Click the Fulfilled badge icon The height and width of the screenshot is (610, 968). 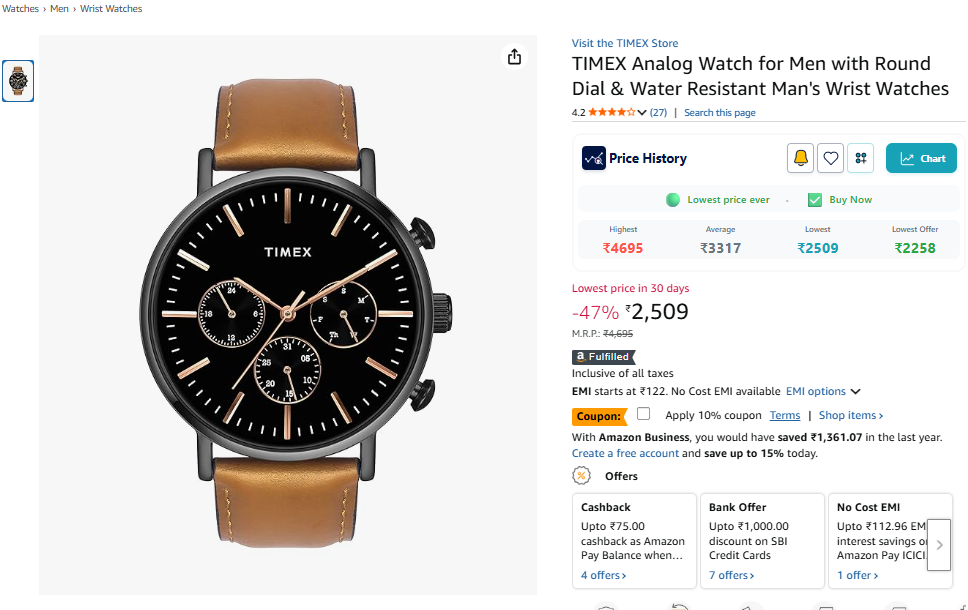coord(603,357)
